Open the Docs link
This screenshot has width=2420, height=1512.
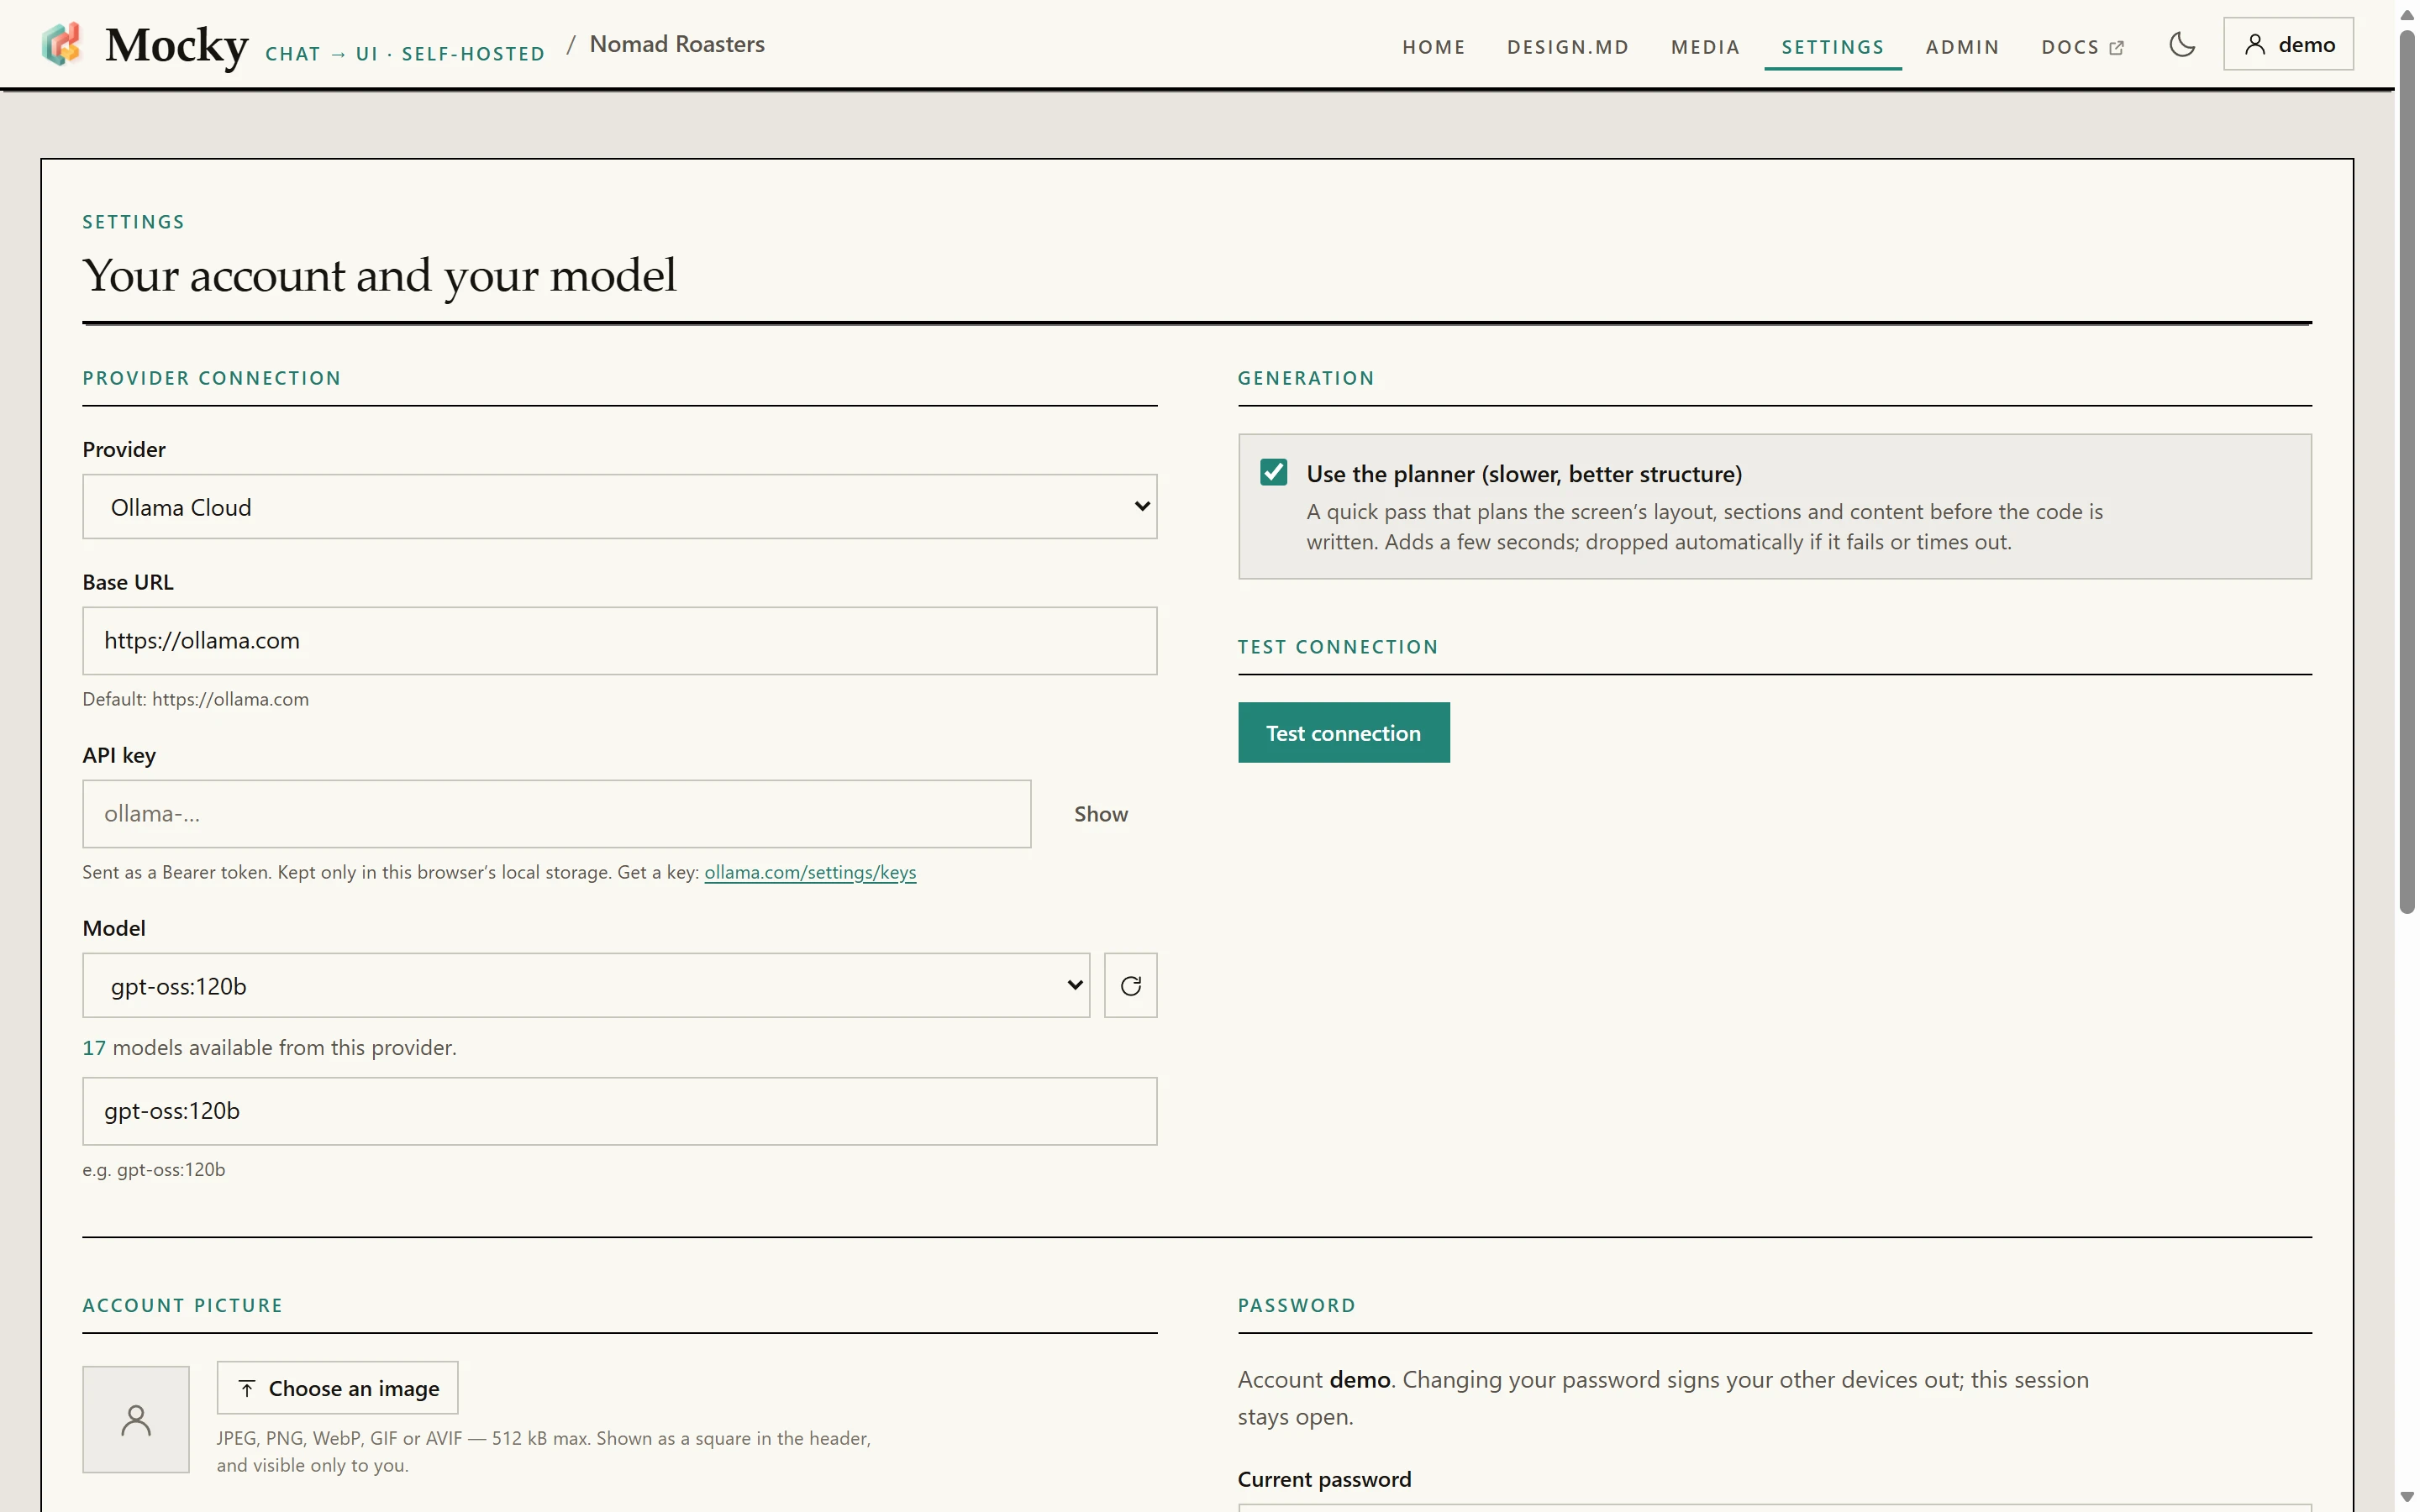pyautogui.click(x=2082, y=47)
